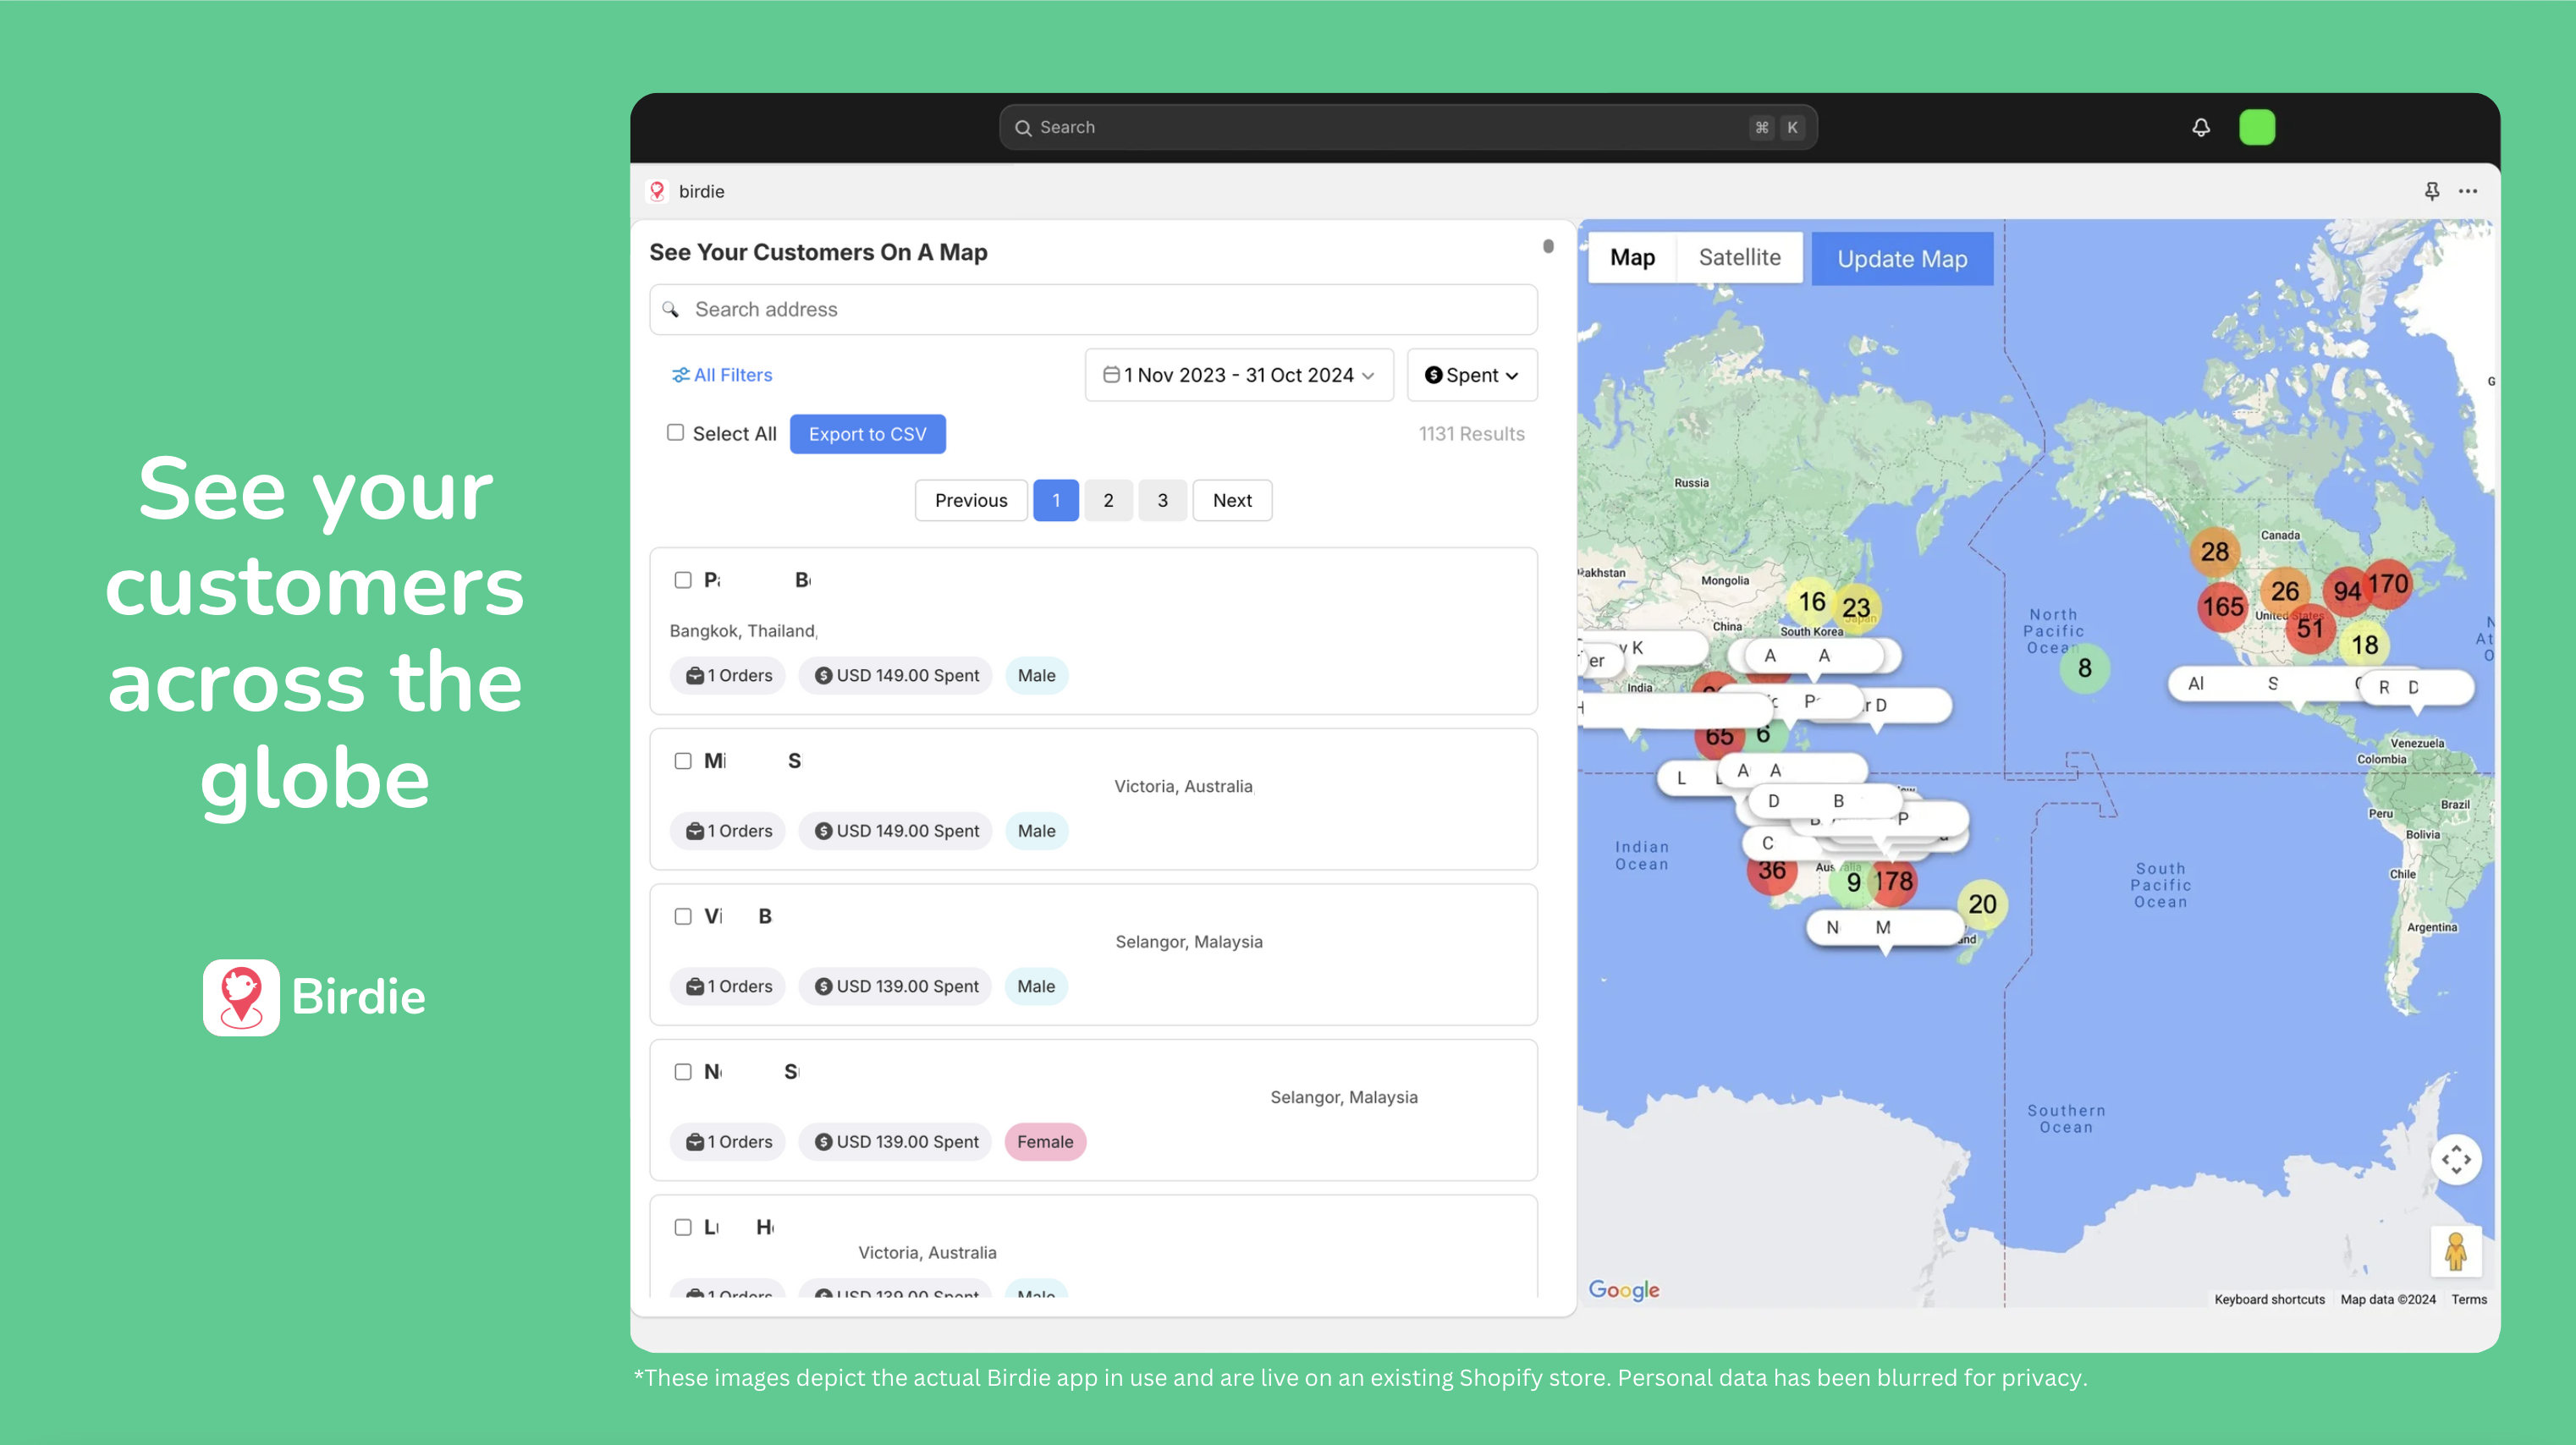Click the top Search bar

(x=1408, y=127)
